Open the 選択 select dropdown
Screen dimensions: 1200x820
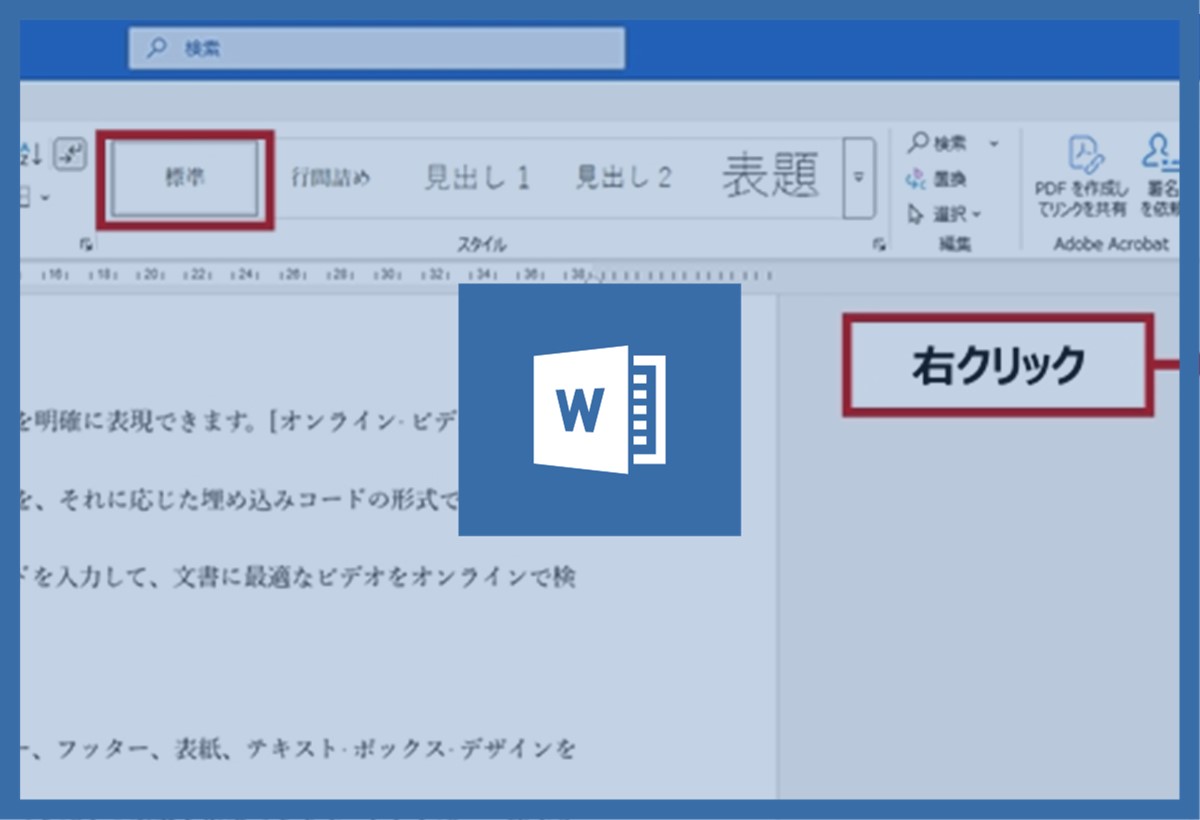[945, 214]
